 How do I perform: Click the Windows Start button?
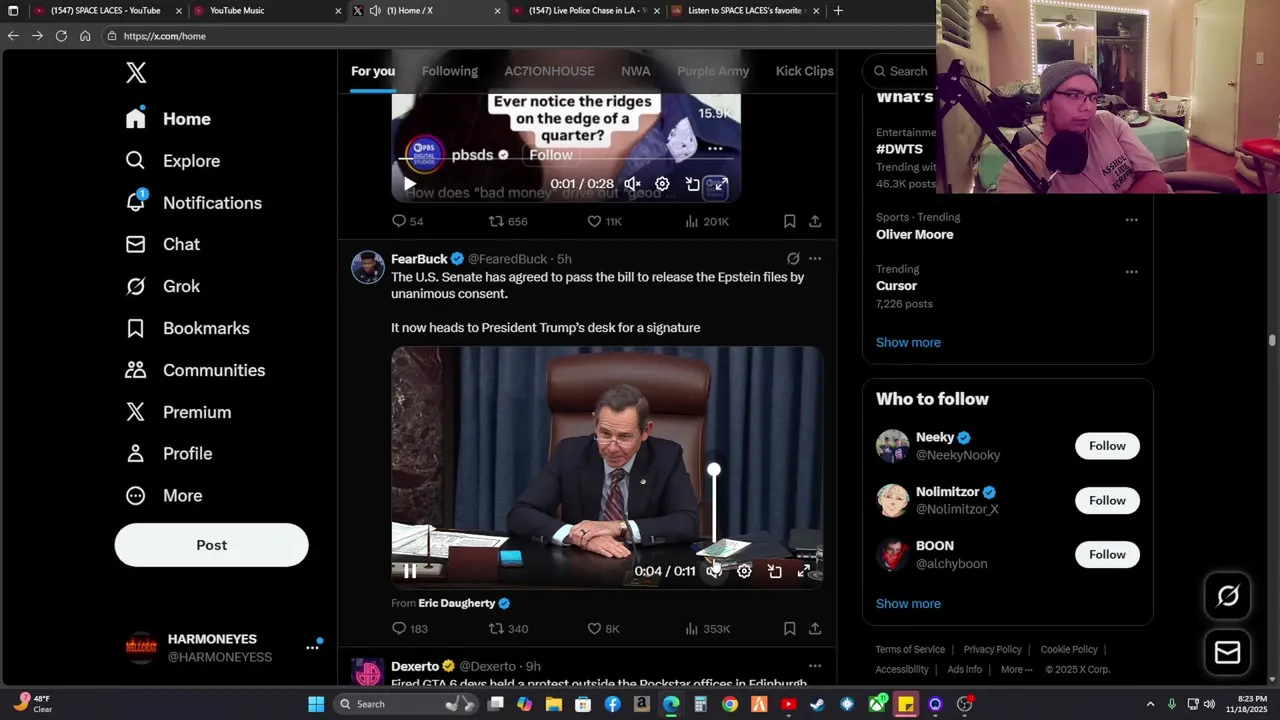[316, 704]
